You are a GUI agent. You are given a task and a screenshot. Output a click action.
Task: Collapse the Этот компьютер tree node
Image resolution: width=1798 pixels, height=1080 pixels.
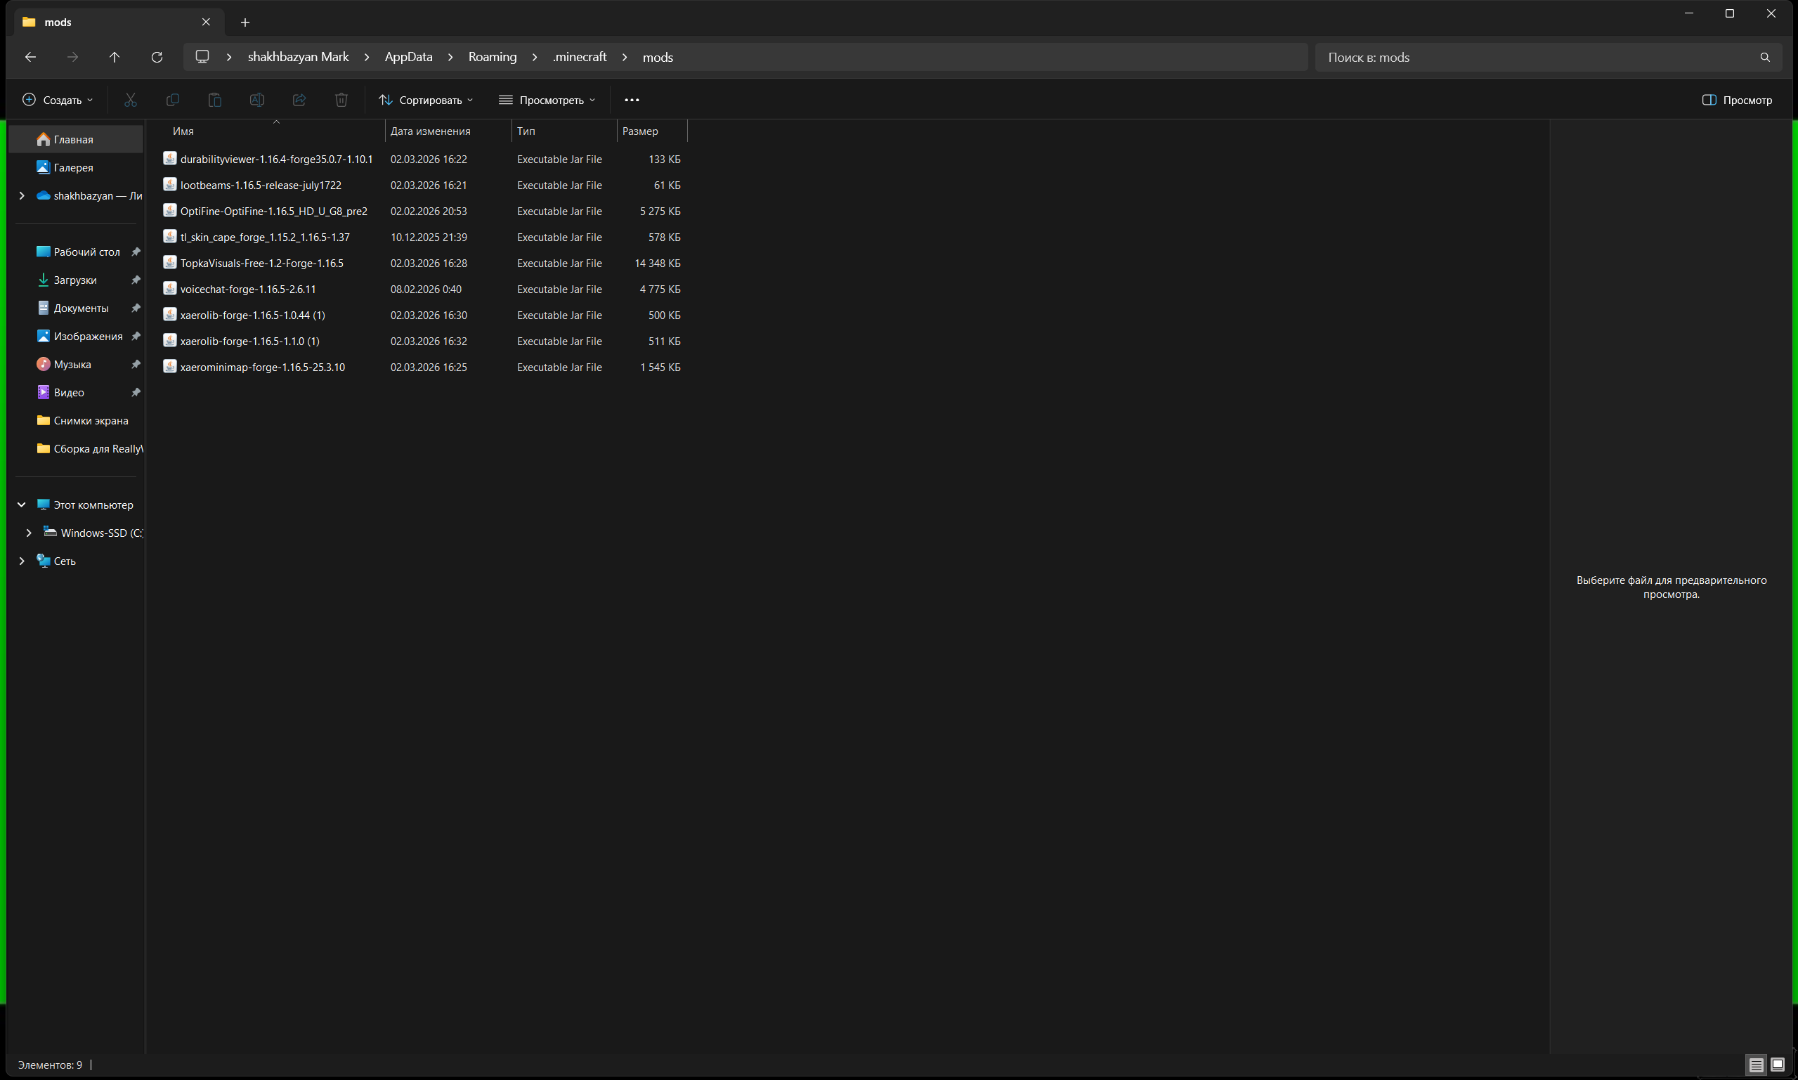click(x=21, y=505)
